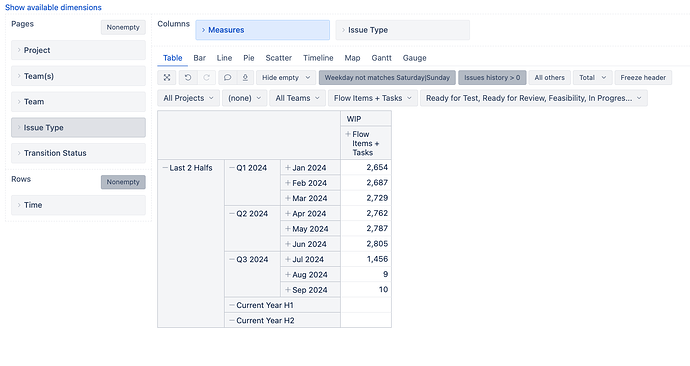690x366 pixels.
Task: Click the Show available dimensions link
Action: coord(53,7)
